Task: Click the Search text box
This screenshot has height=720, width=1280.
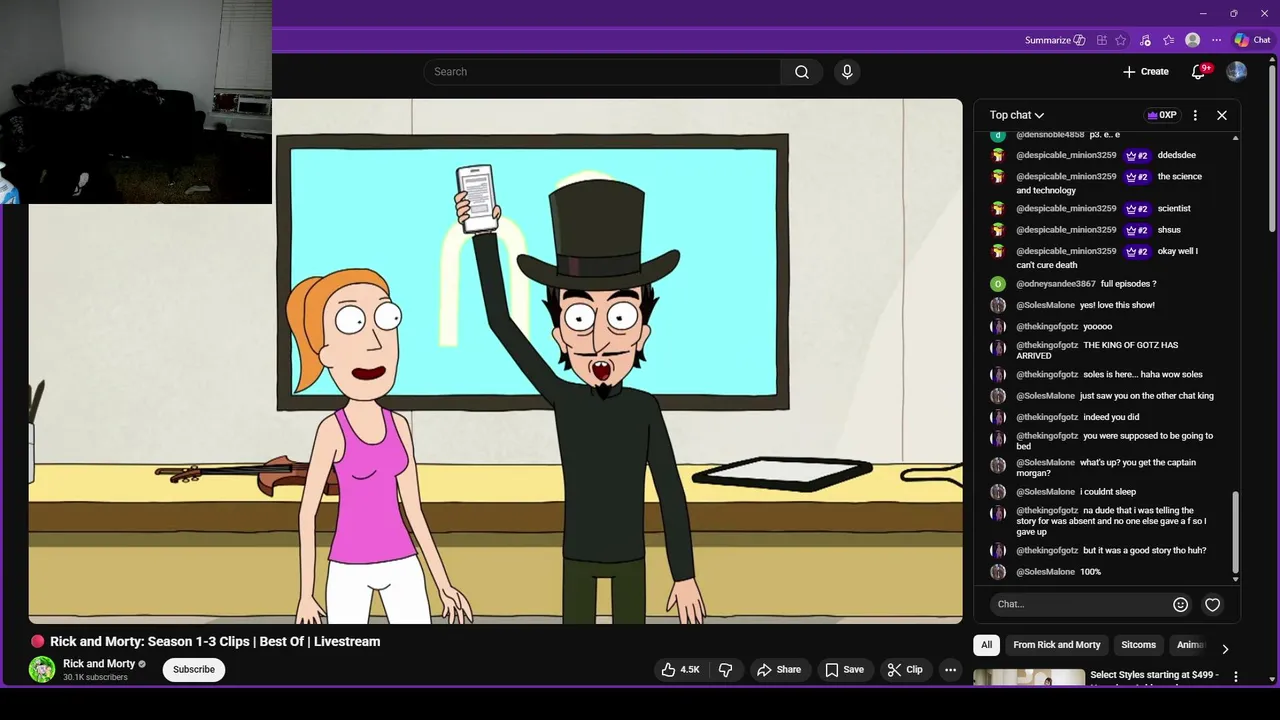Action: tap(602, 72)
